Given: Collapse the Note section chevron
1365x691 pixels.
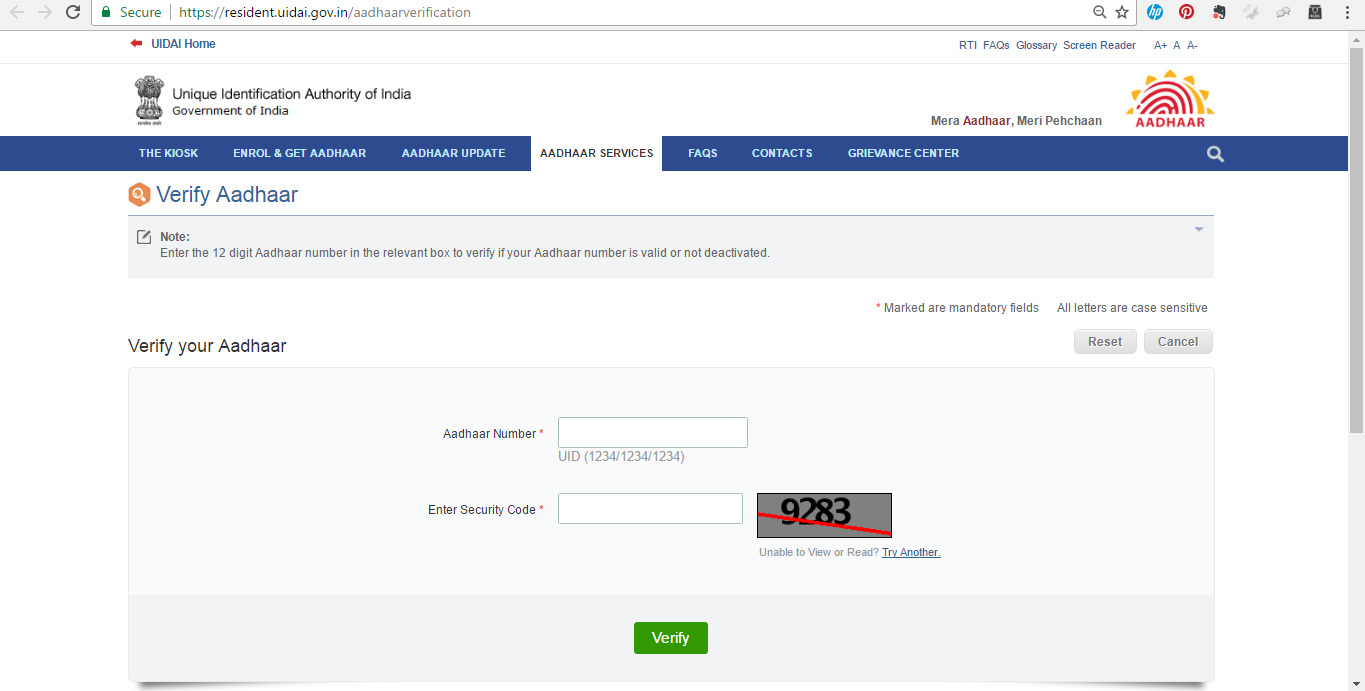Looking at the screenshot, I should 1197,228.
